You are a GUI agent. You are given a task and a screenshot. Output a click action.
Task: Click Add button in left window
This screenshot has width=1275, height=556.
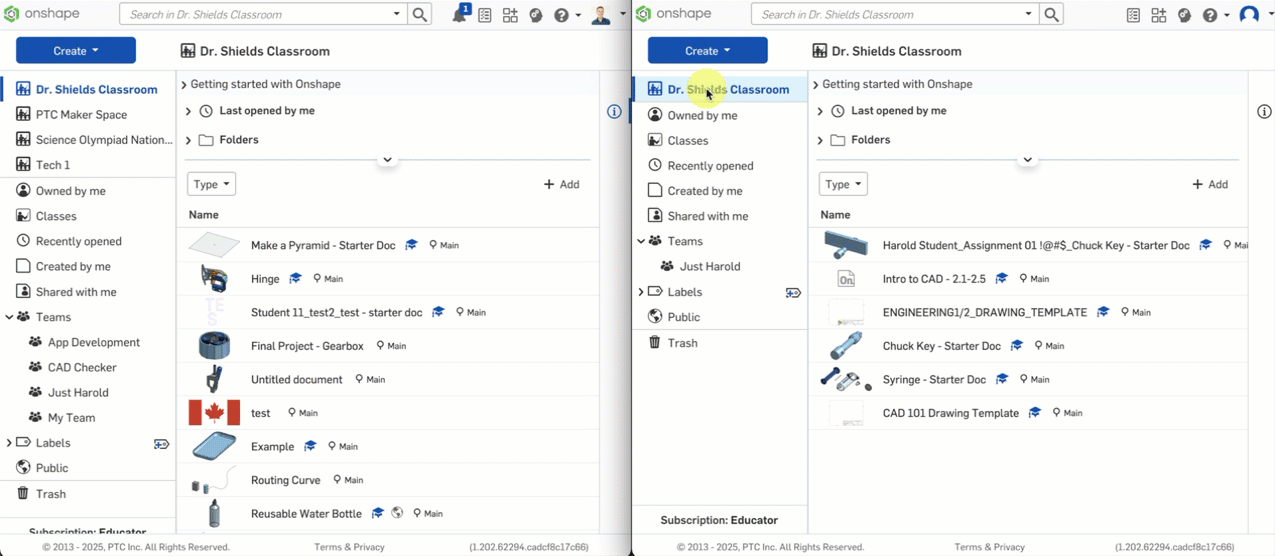pyautogui.click(x=562, y=184)
